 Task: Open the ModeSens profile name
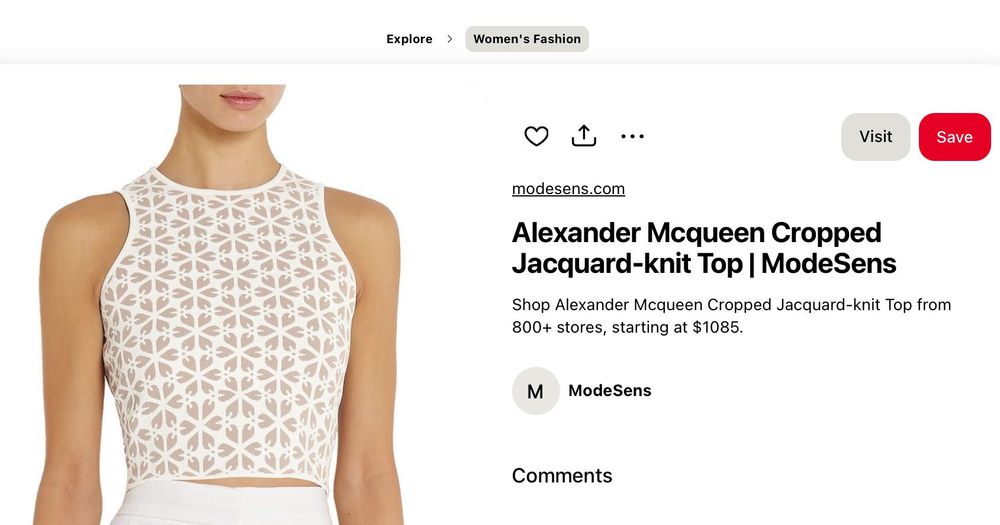point(610,391)
